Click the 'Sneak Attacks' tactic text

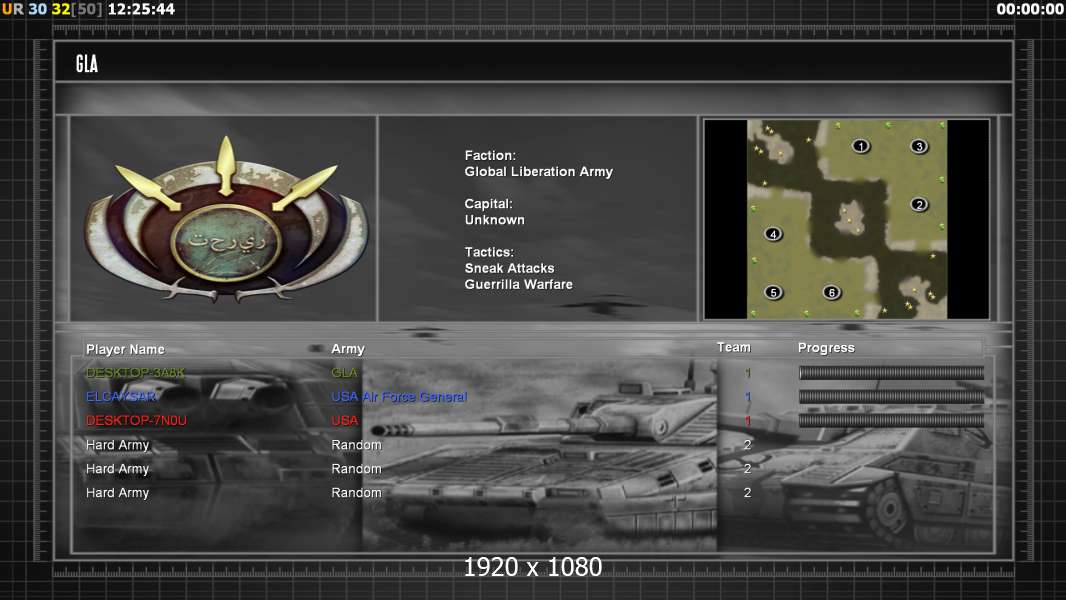pos(509,268)
